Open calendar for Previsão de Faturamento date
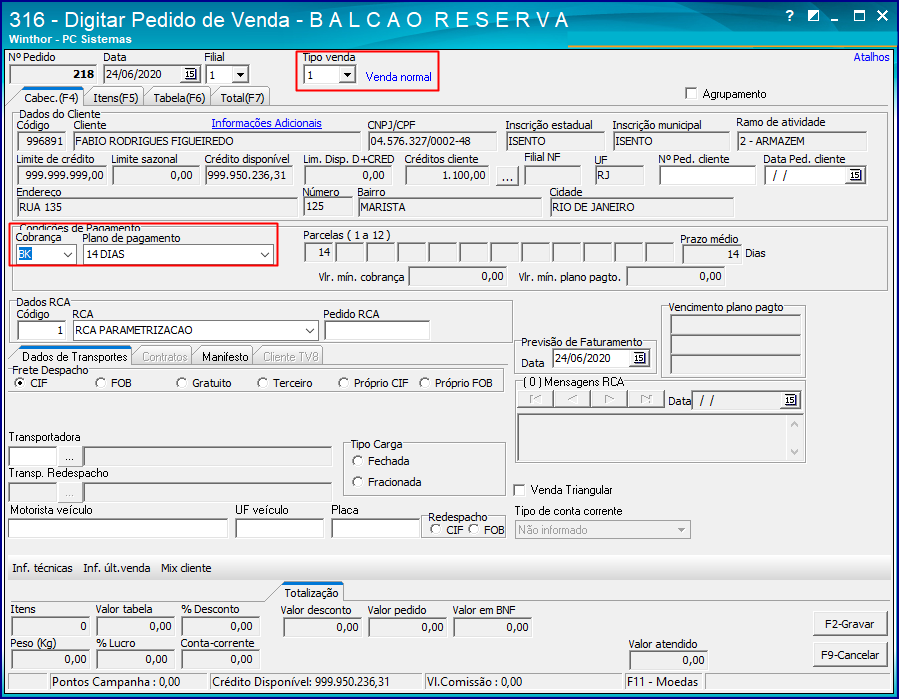The height and width of the screenshot is (699, 899). click(639, 358)
